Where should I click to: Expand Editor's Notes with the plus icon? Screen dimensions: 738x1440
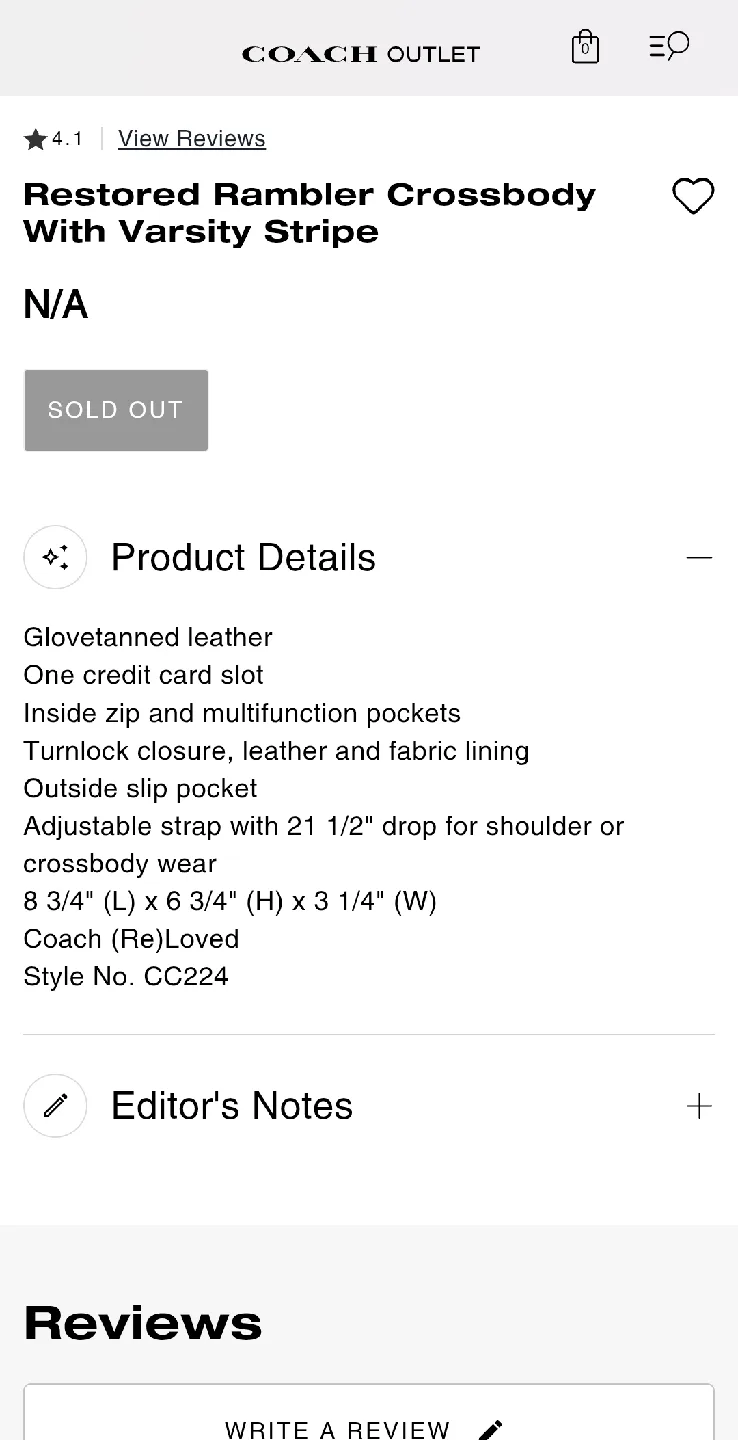point(699,1106)
